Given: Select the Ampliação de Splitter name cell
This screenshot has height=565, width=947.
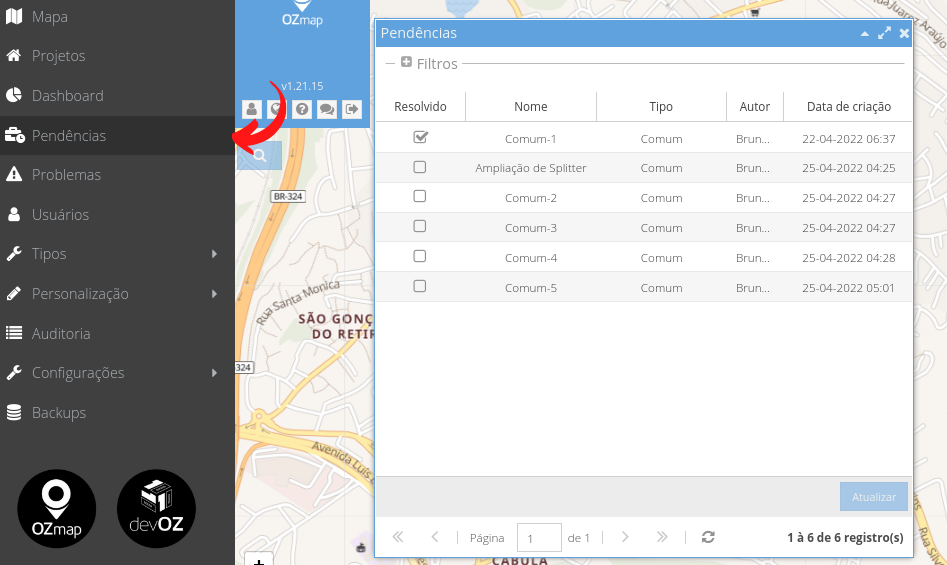Looking at the screenshot, I should [x=531, y=168].
